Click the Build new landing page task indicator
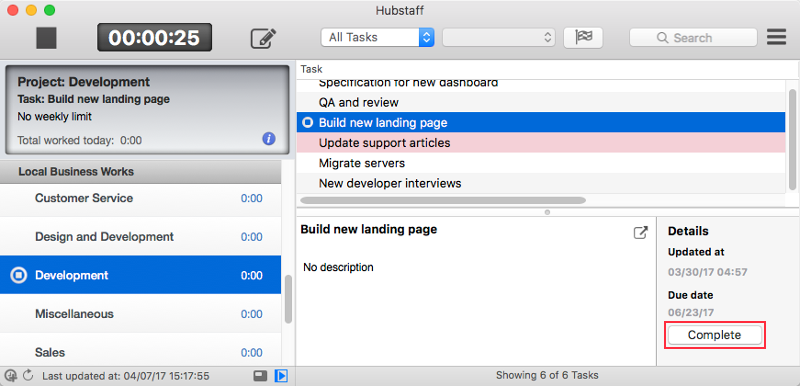This screenshot has height=386, width=800. point(308,123)
